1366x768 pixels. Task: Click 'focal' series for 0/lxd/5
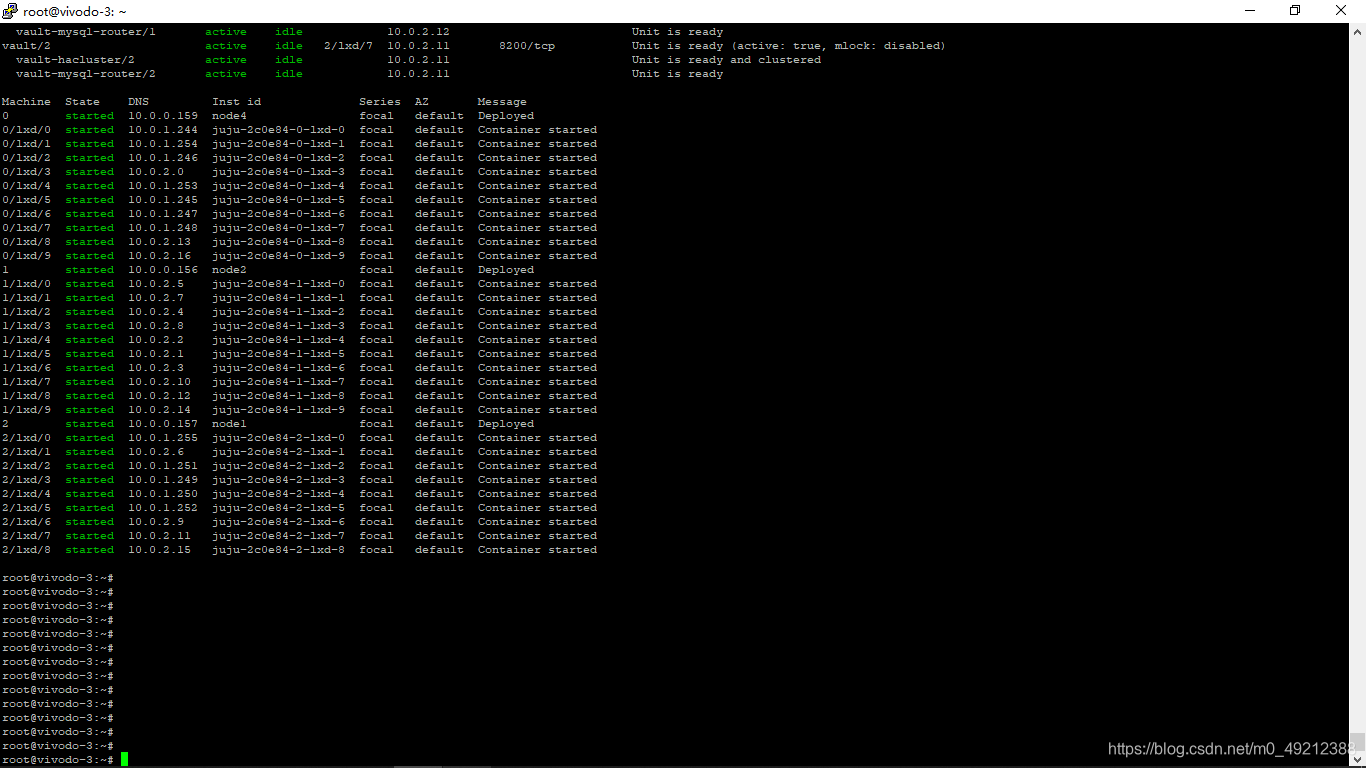pyautogui.click(x=376, y=200)
